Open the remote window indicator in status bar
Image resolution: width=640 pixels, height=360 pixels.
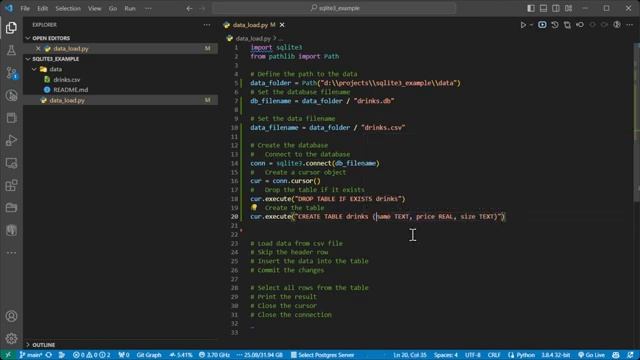[x=7, y=355]
